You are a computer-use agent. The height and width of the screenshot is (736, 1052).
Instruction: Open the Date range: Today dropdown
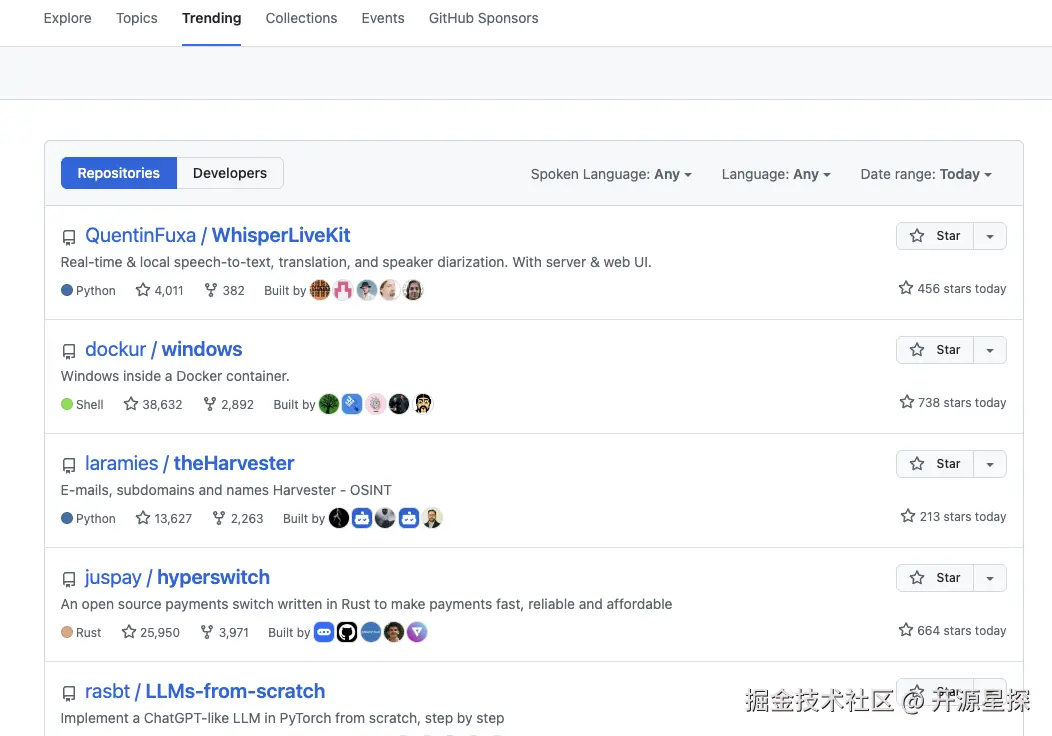coord(925,174)
